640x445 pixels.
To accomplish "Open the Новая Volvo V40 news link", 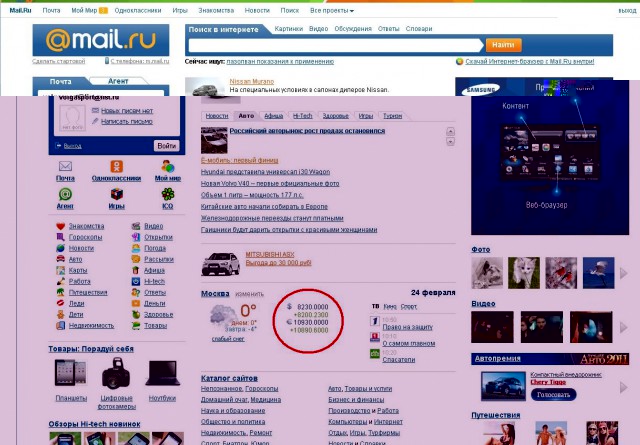I will pos(270,184).
